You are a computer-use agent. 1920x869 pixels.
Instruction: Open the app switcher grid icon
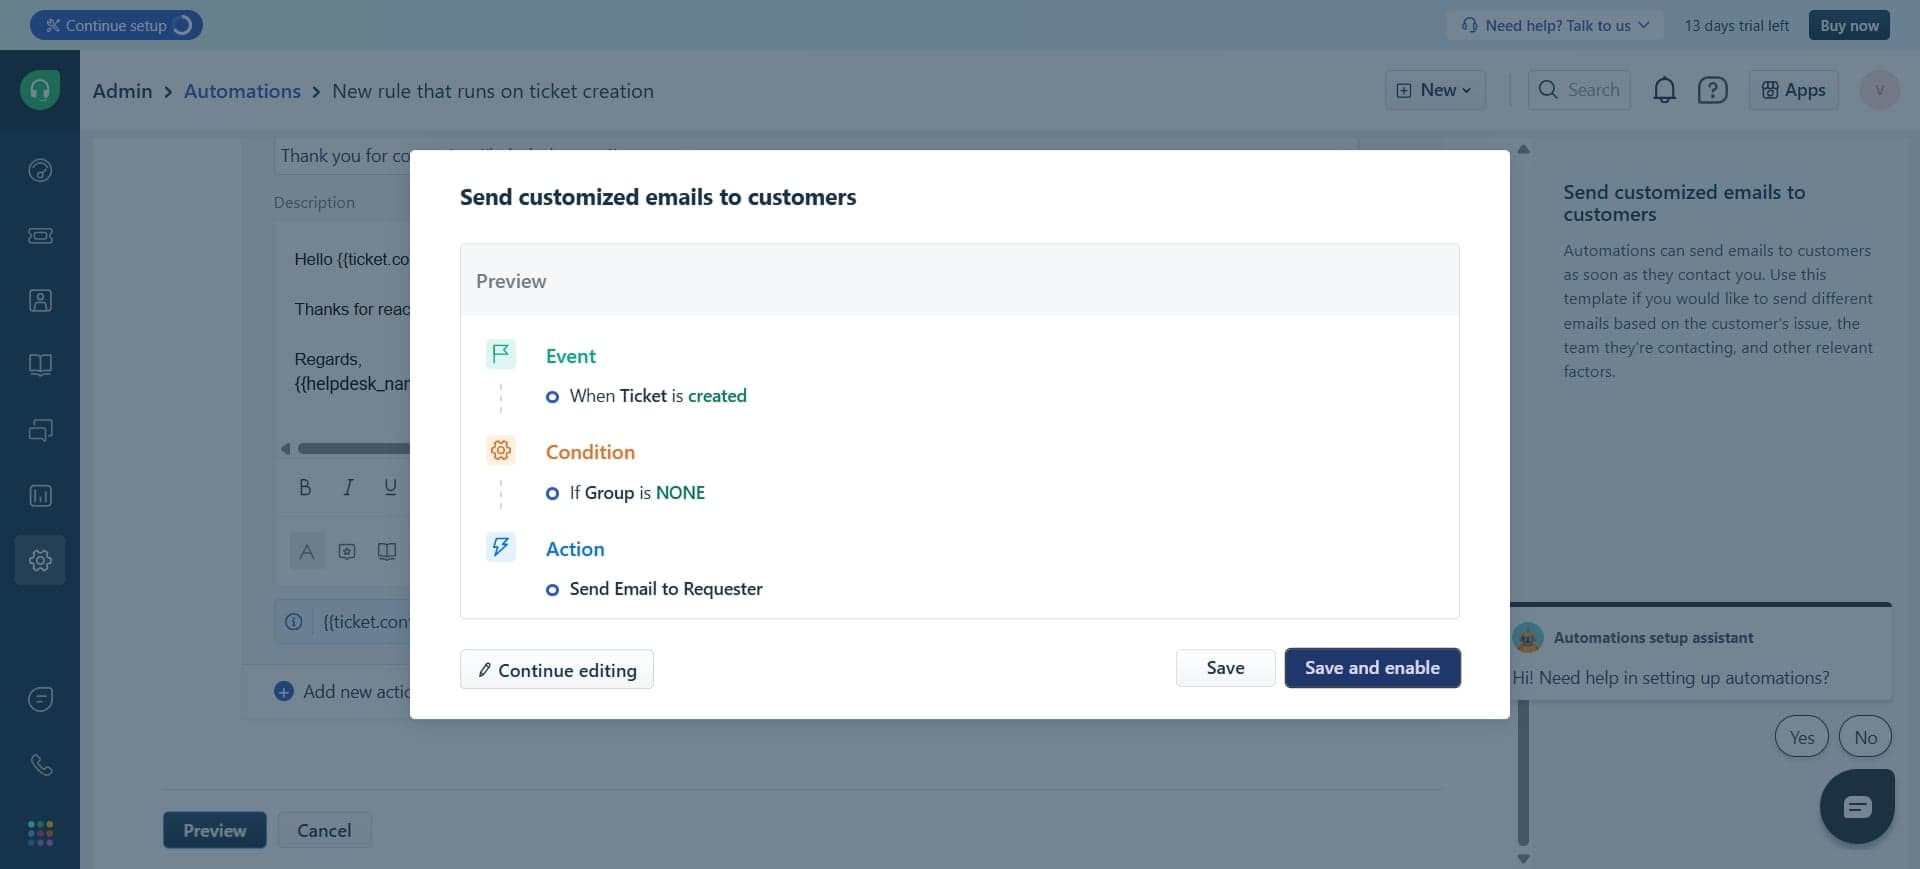[40, 833]
